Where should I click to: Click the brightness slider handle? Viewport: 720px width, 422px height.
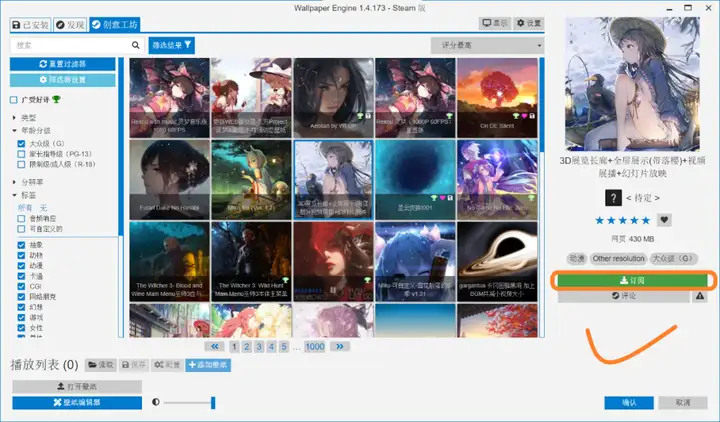213,403
